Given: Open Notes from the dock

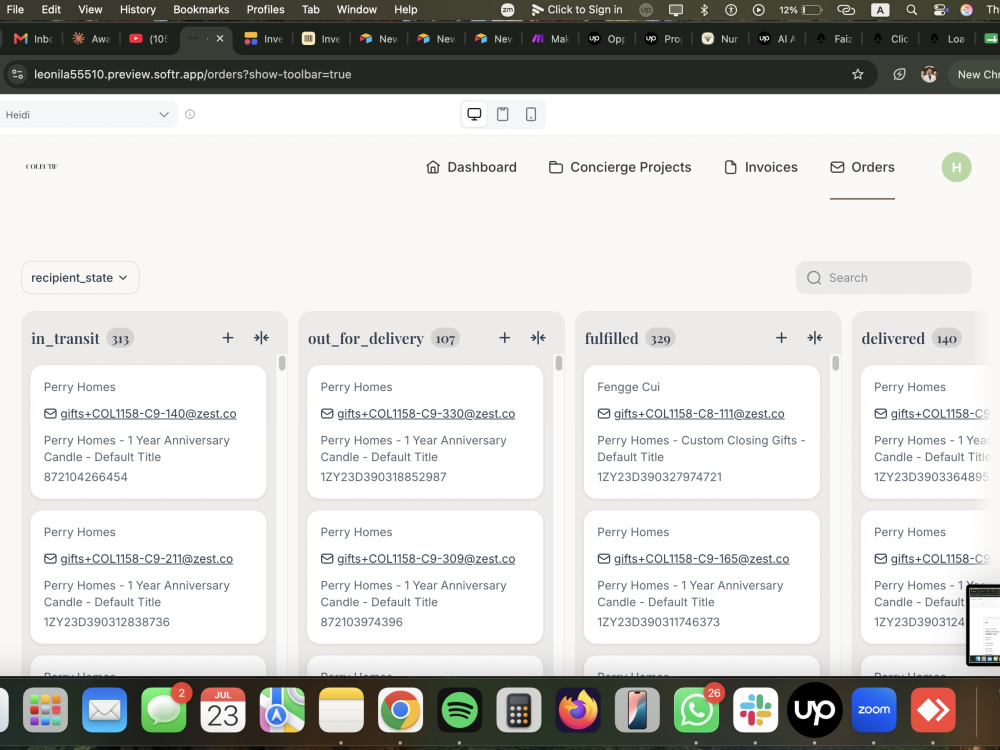Looking at the screenshot, I should [341, 710].
